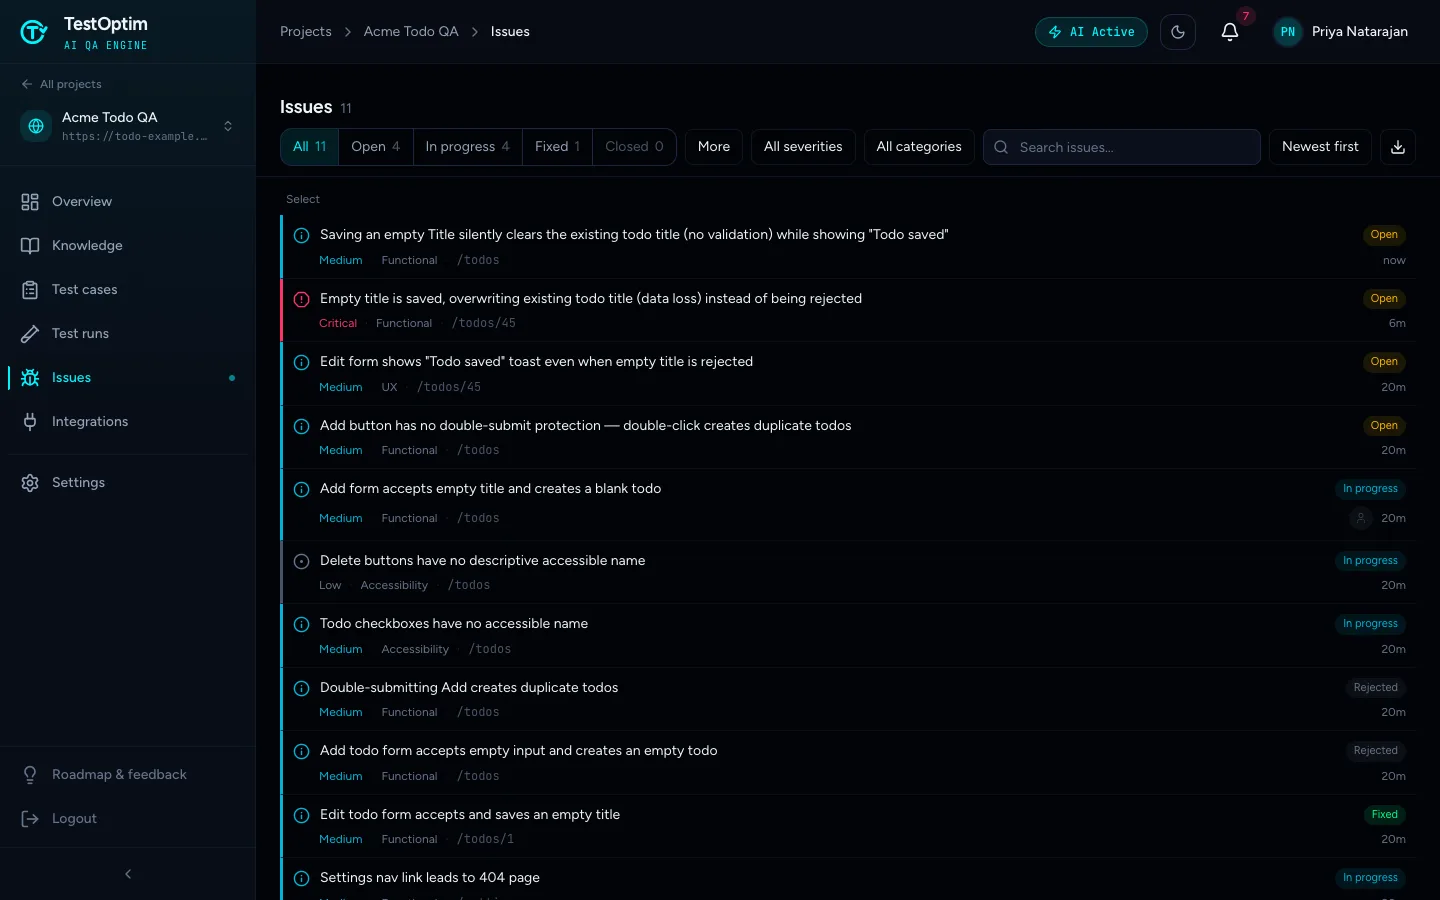
Task: Click the Settings gear icon
Action: coord(30,483)
